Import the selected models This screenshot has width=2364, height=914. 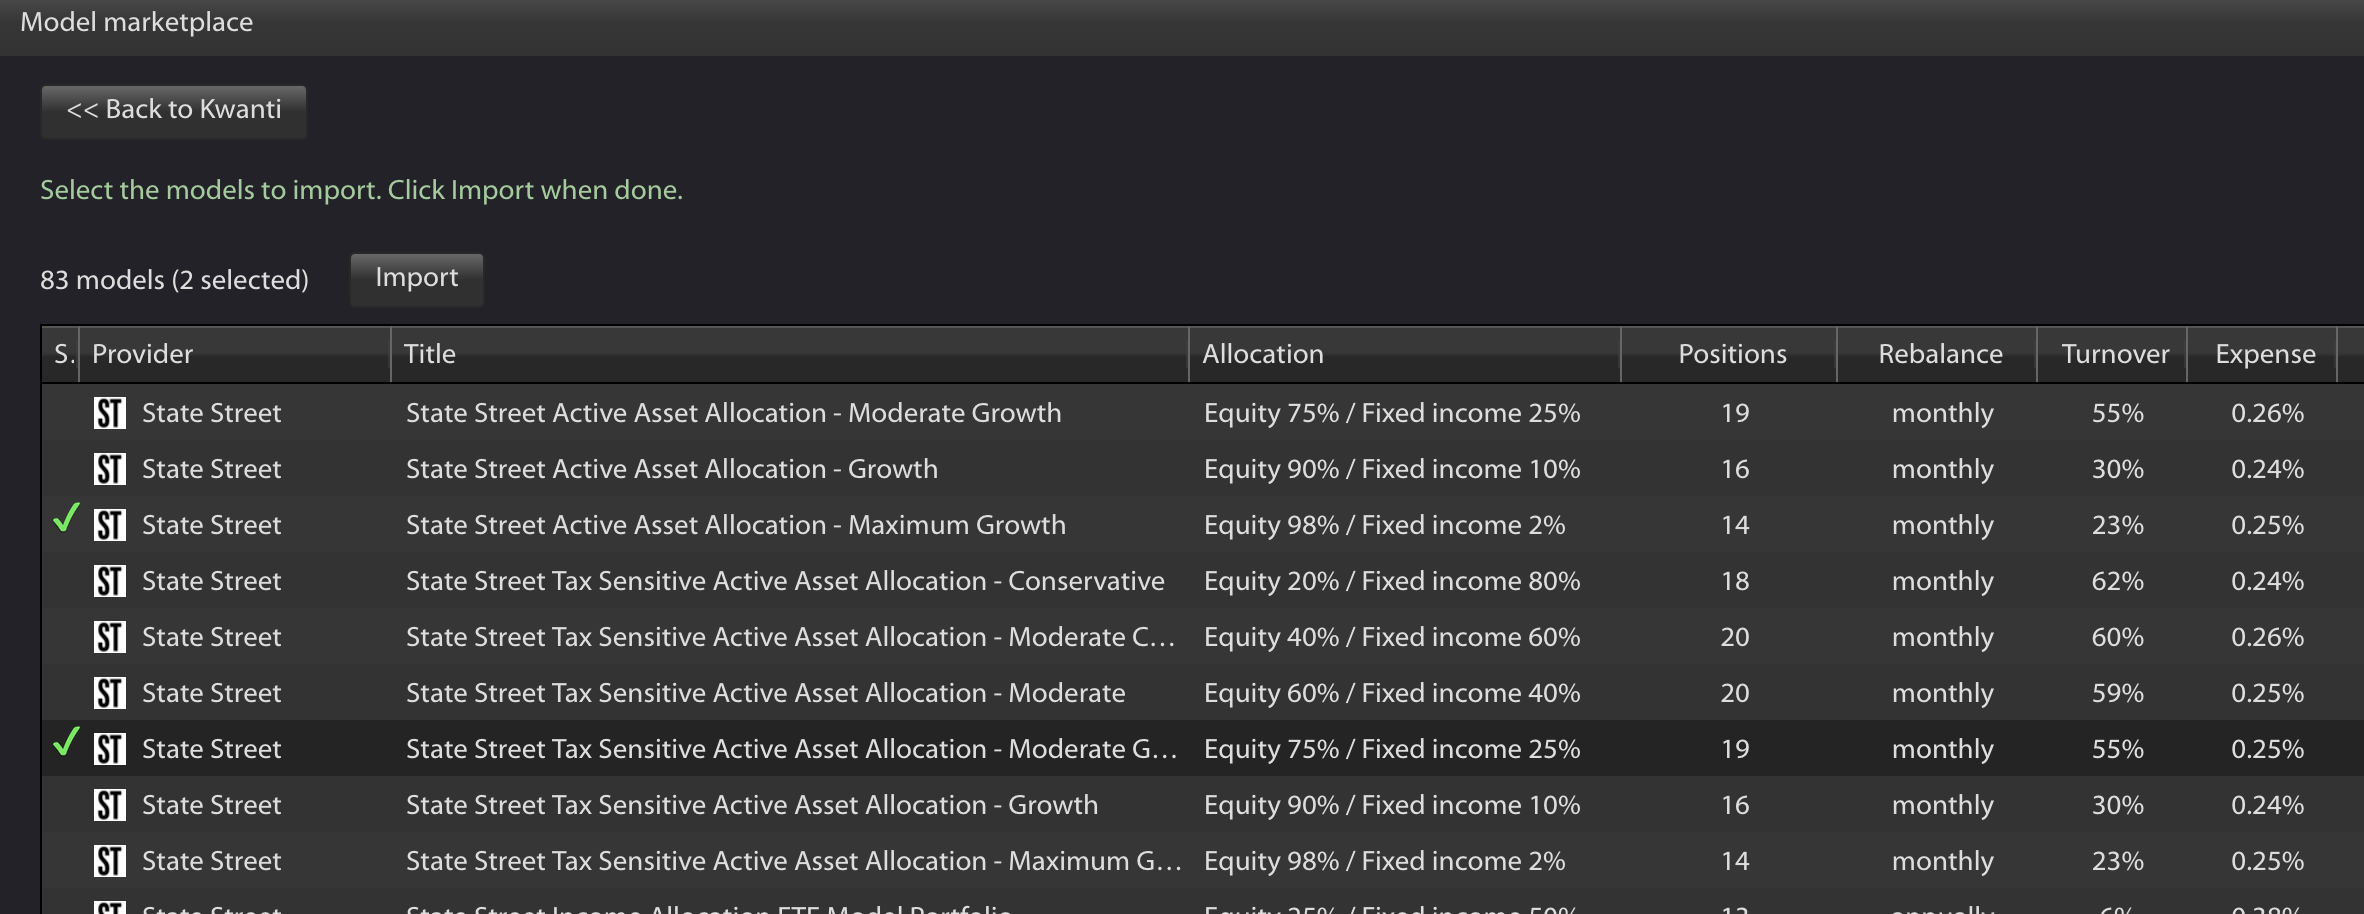click(x=417, y=278)
